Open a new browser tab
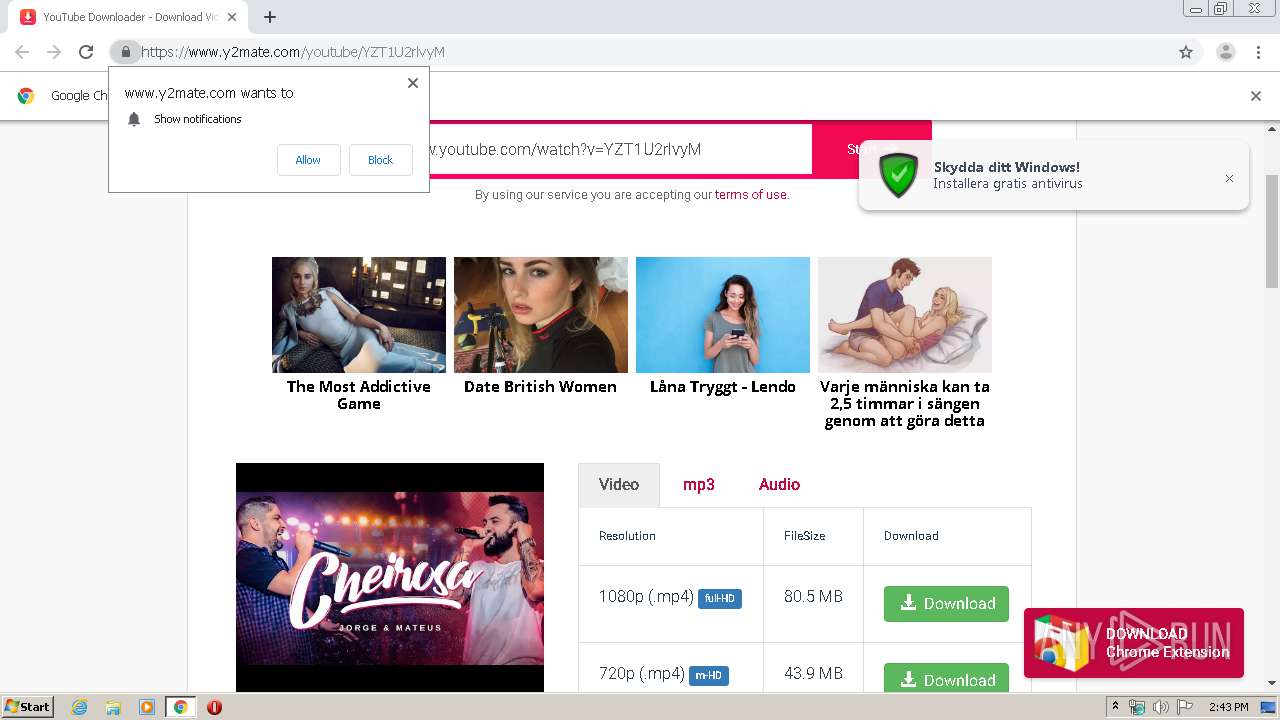 270,17
